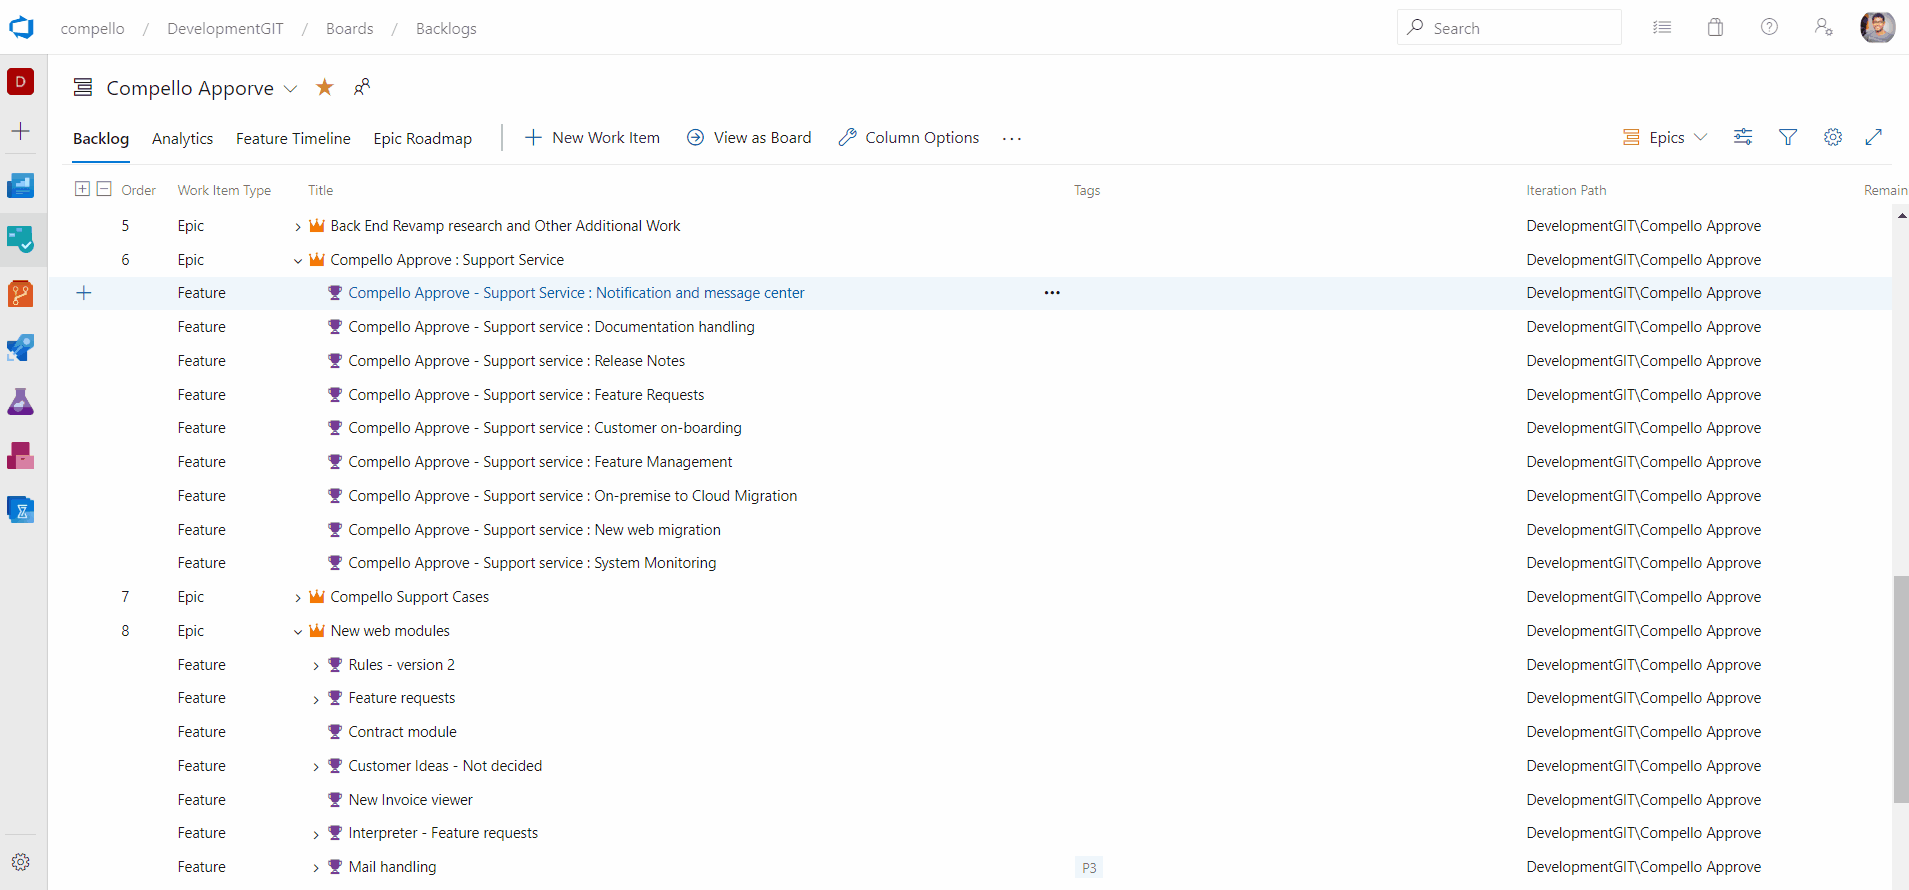Open the Azure DevOps home logo
Viewport: 1909px width, 890px height.
coord(21,27)
